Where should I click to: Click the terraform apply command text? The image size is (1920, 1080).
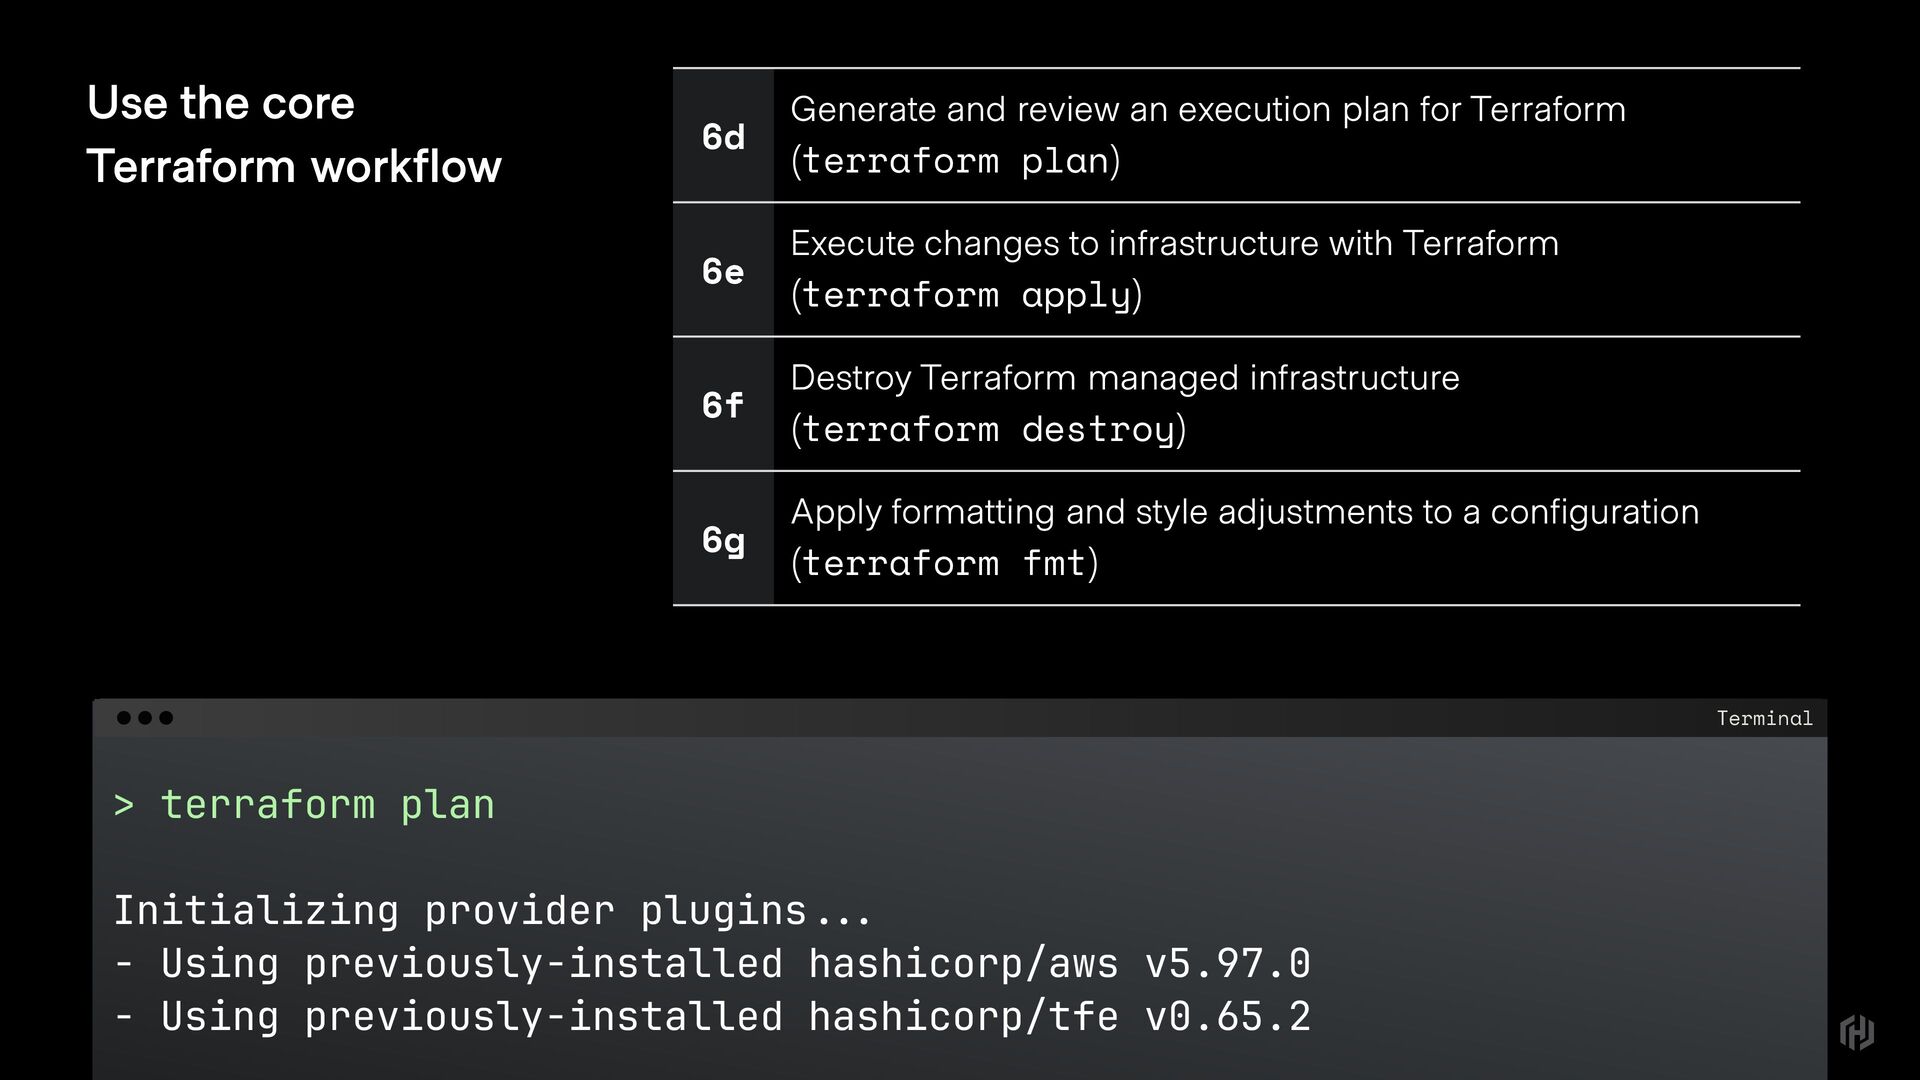(x=966, y=295)
